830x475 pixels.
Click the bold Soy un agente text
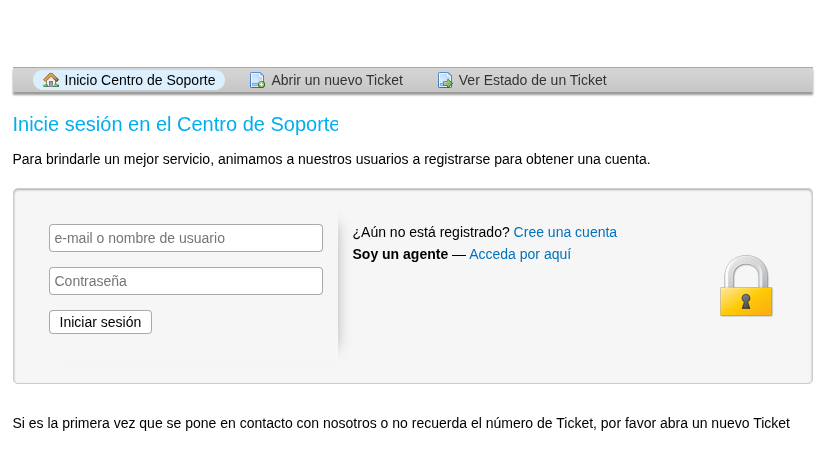coord(400,254)
